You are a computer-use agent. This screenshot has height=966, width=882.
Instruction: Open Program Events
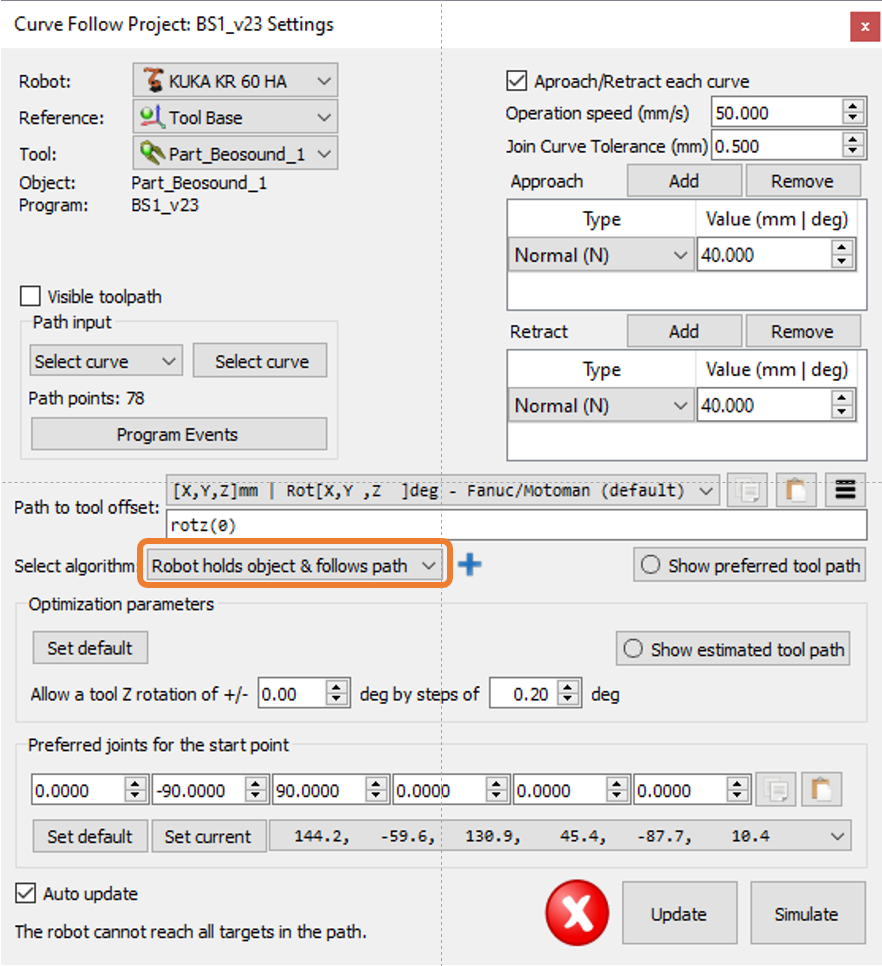click(x=179, y=434)
